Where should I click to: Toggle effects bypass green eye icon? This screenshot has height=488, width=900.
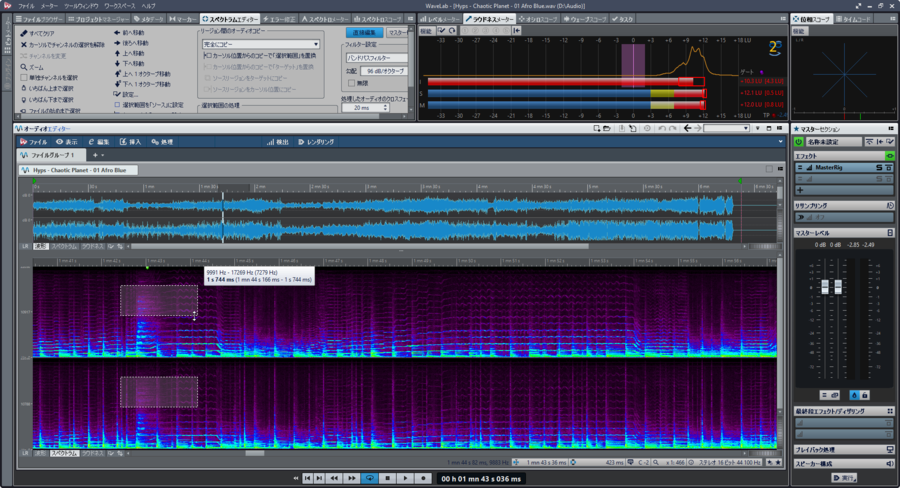pyautogui.click(x=890, y=156)
